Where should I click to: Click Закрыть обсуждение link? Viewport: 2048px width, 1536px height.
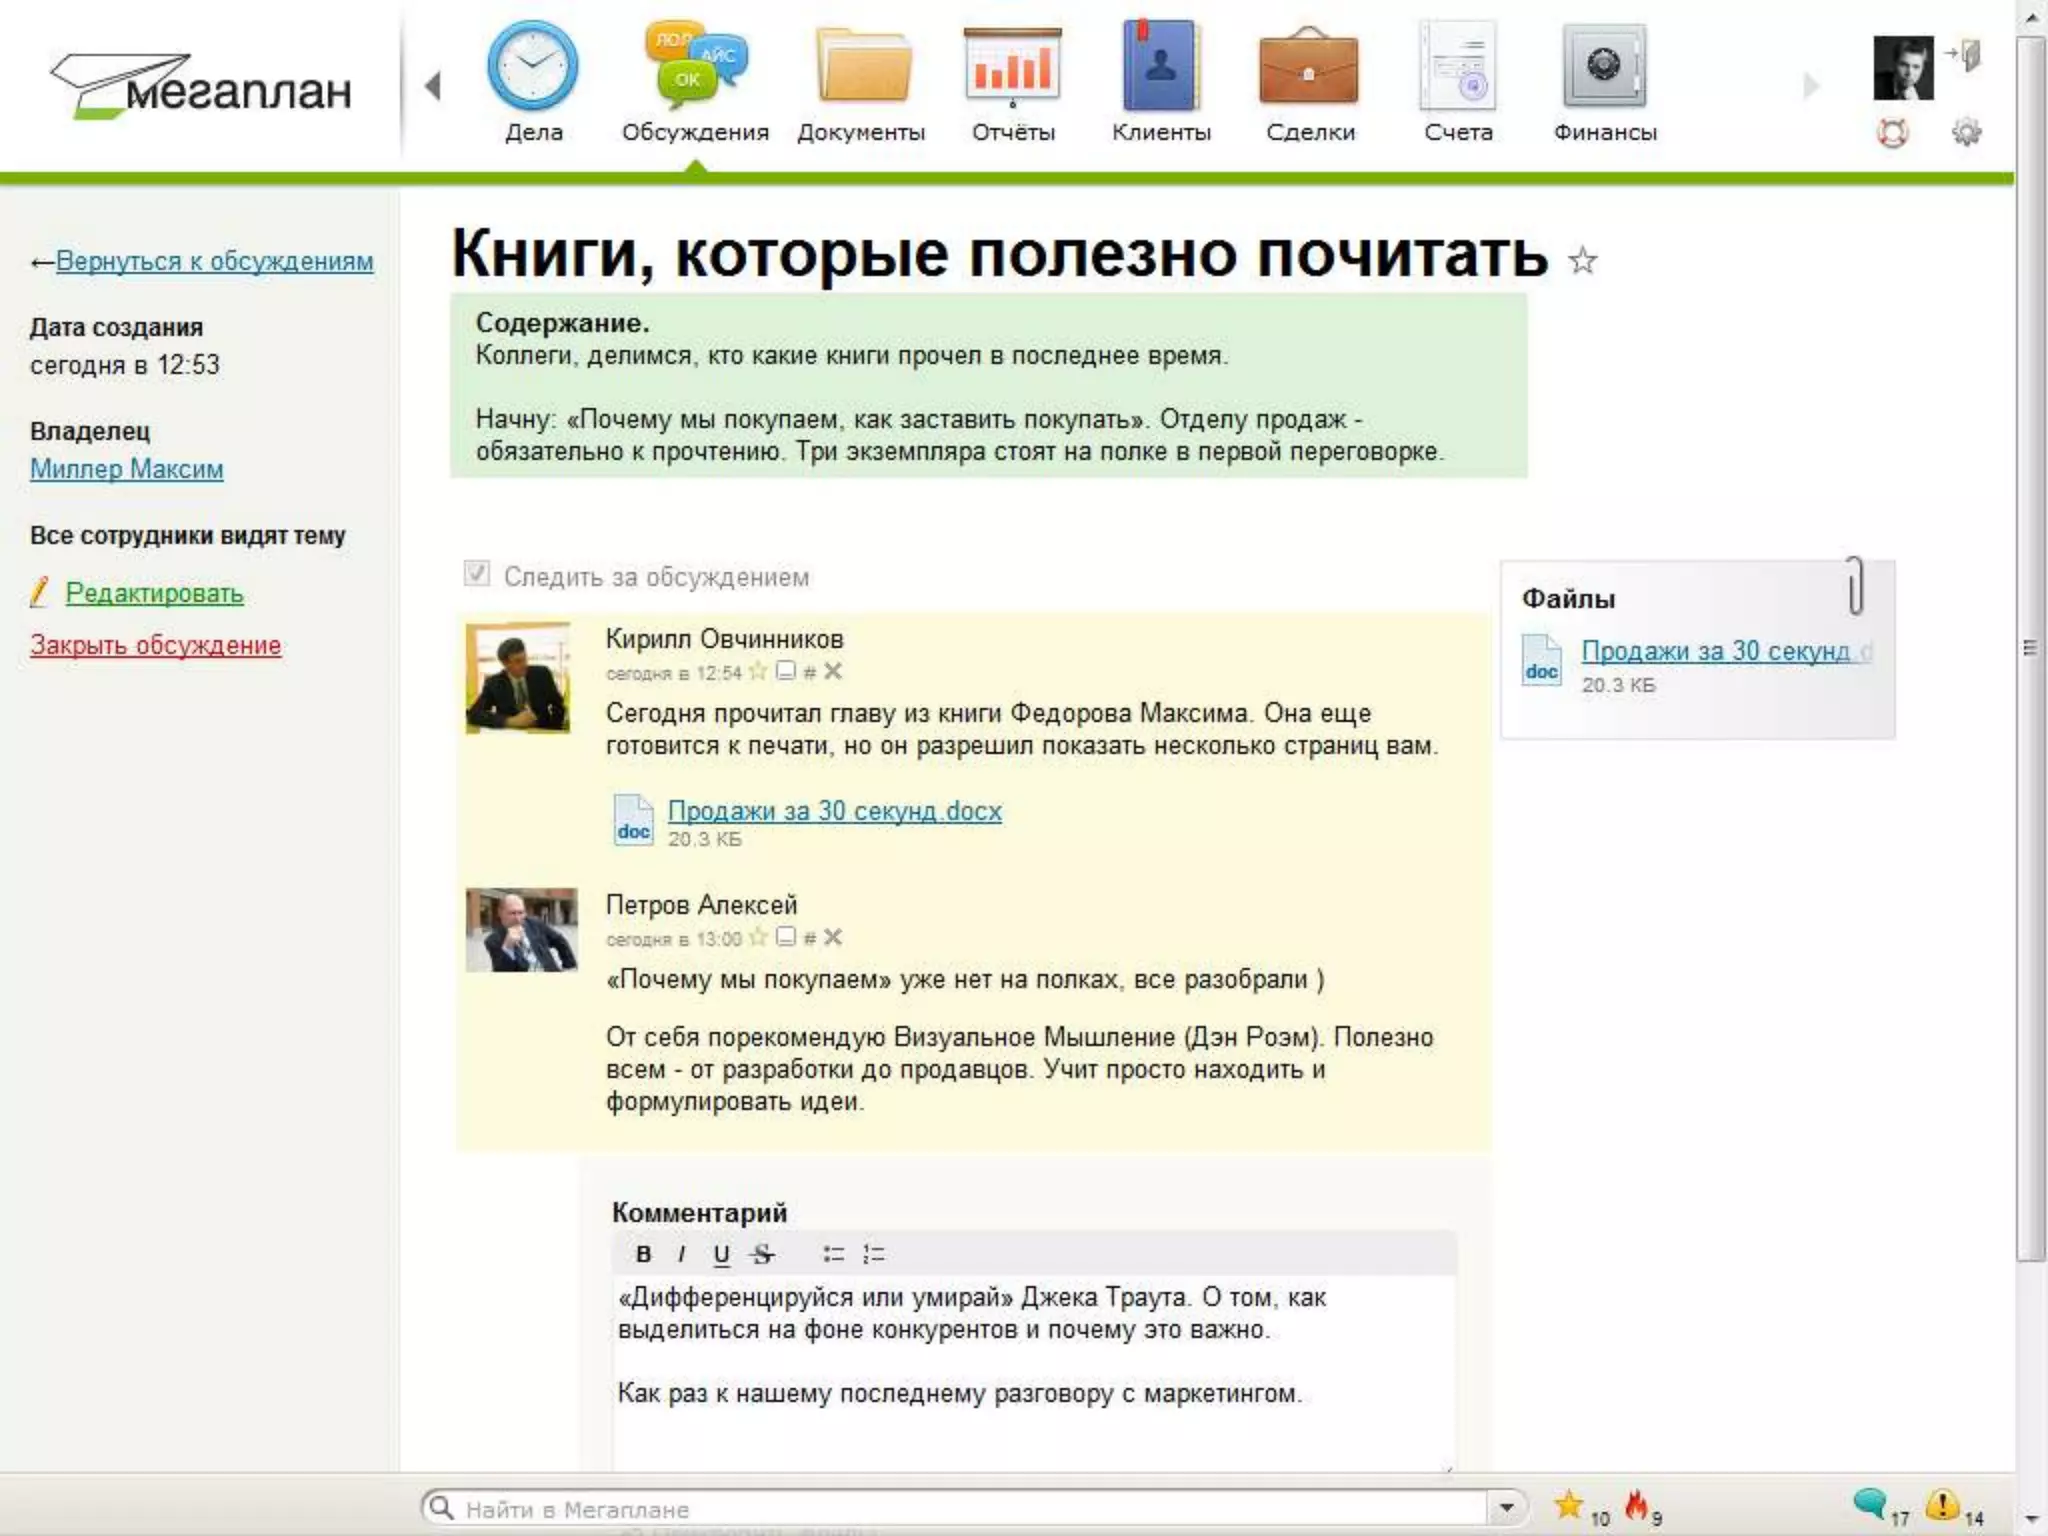tap(155, 645)
